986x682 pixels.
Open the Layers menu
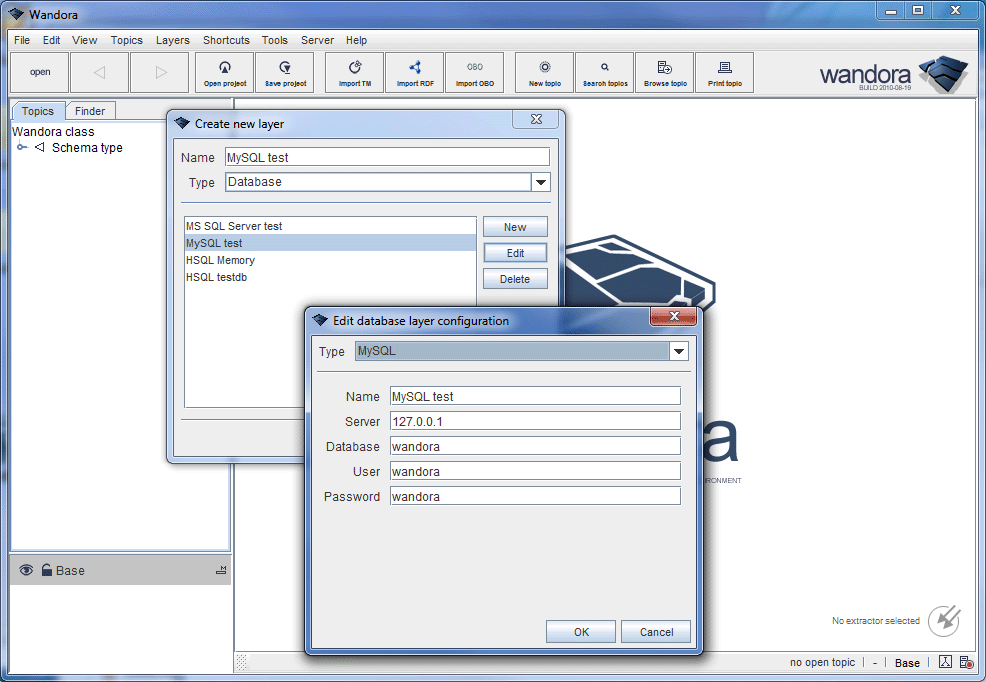[x=172, y=40]
